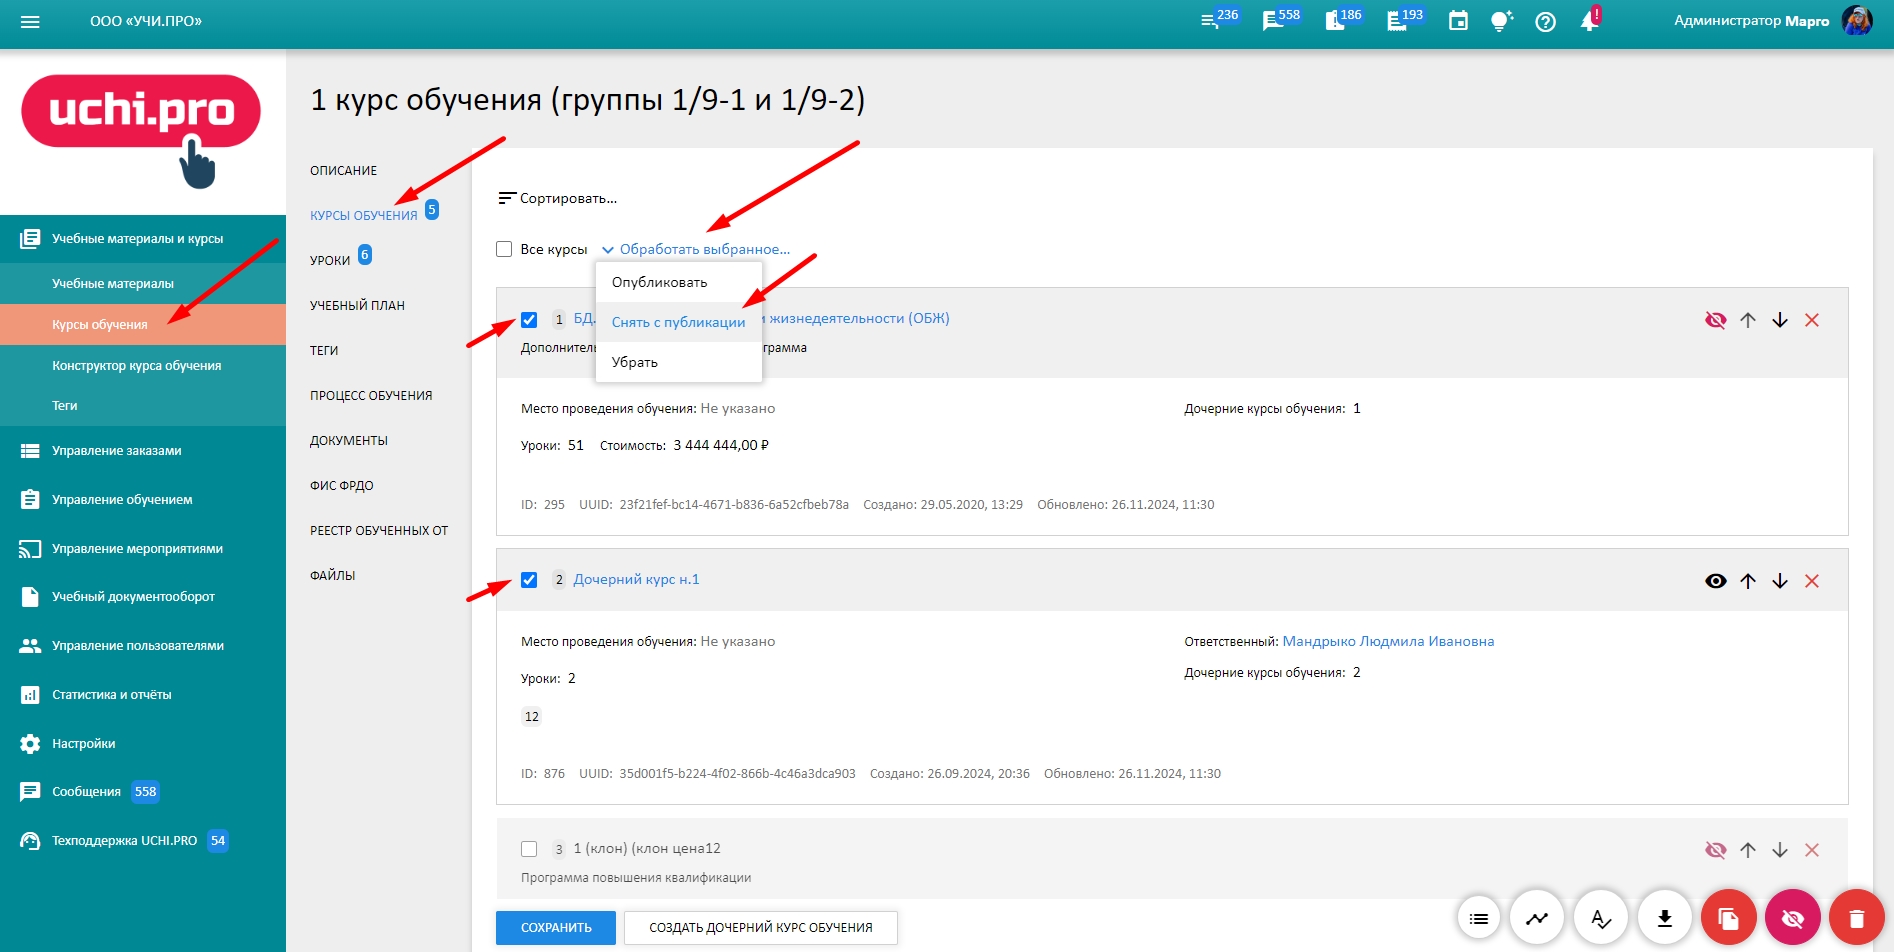Remove the ОБЖ course with red X
The height and width of the screenshot is (952, 1894).
click(x=1812, y=320)
